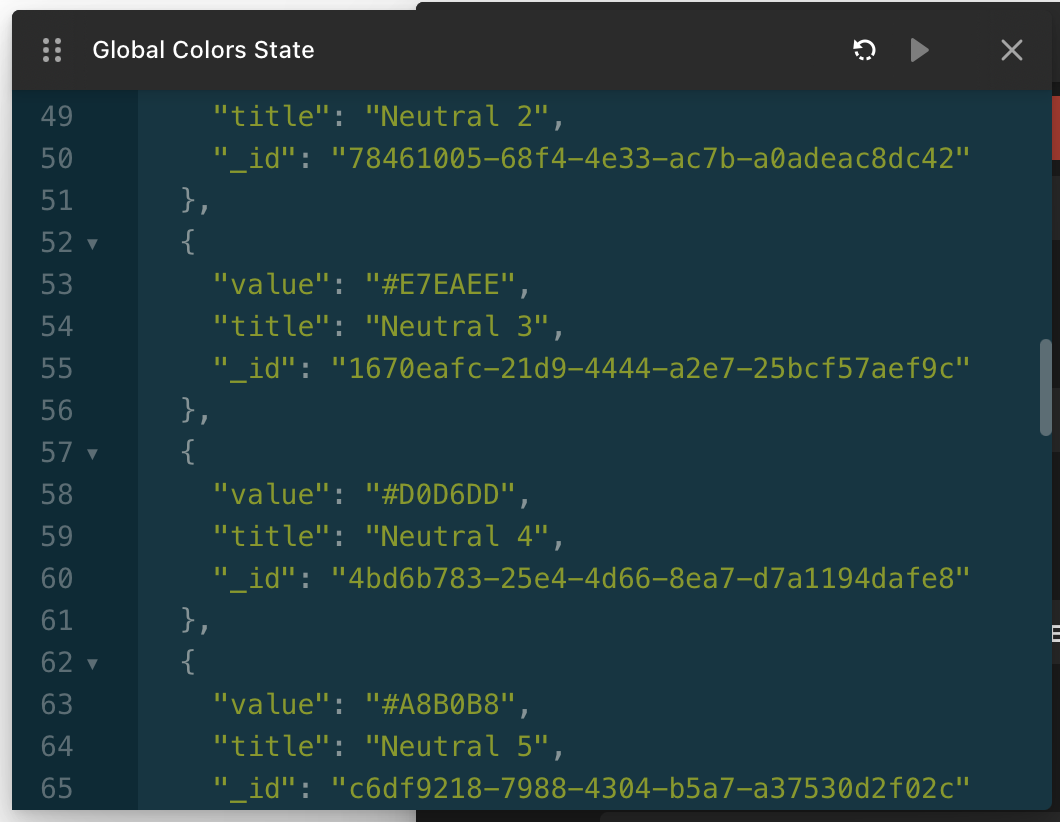1060x822 pixels.
Task: Click the "Neutral 3" title string
Action: click(x=456, y=327)
